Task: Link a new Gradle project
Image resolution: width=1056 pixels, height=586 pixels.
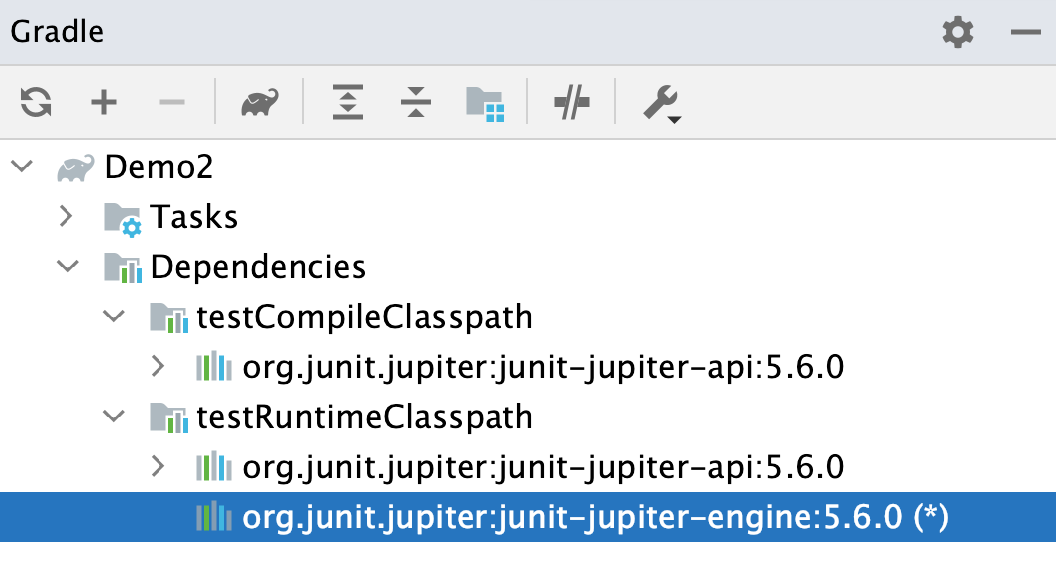Action: (x=103, y=102)
